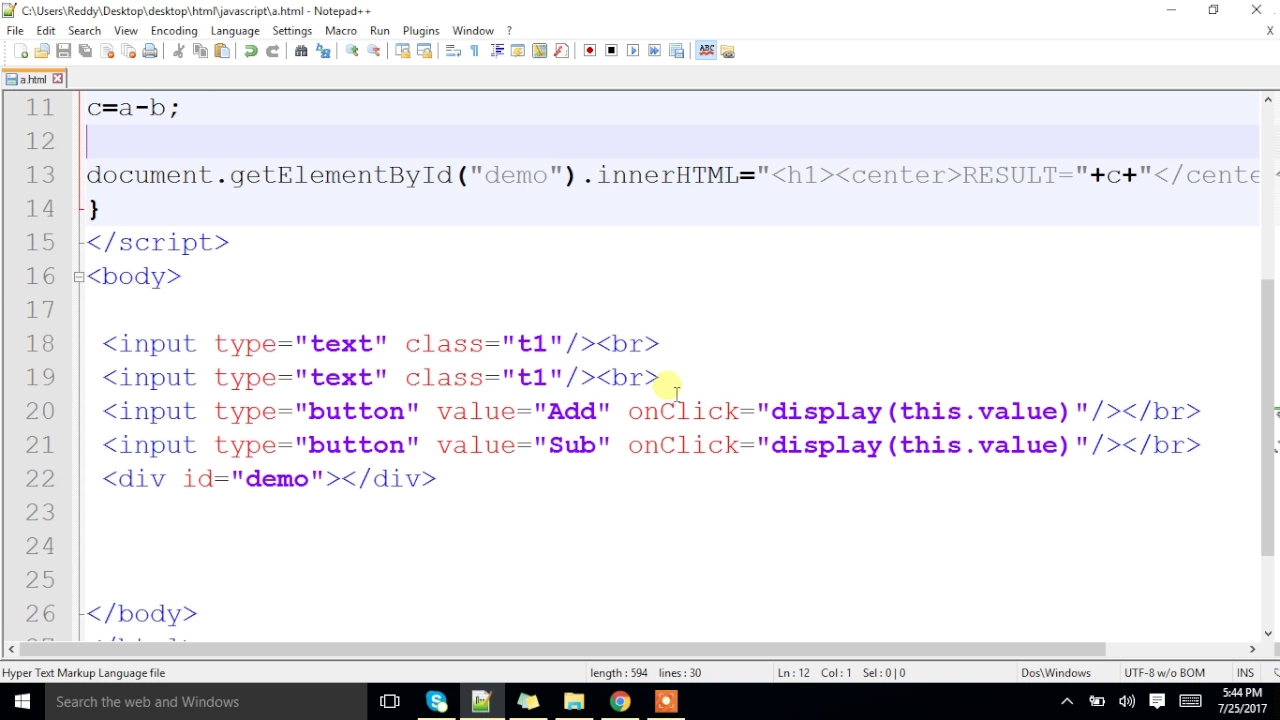Save the file with the Save icon

(x=64, y=51)
